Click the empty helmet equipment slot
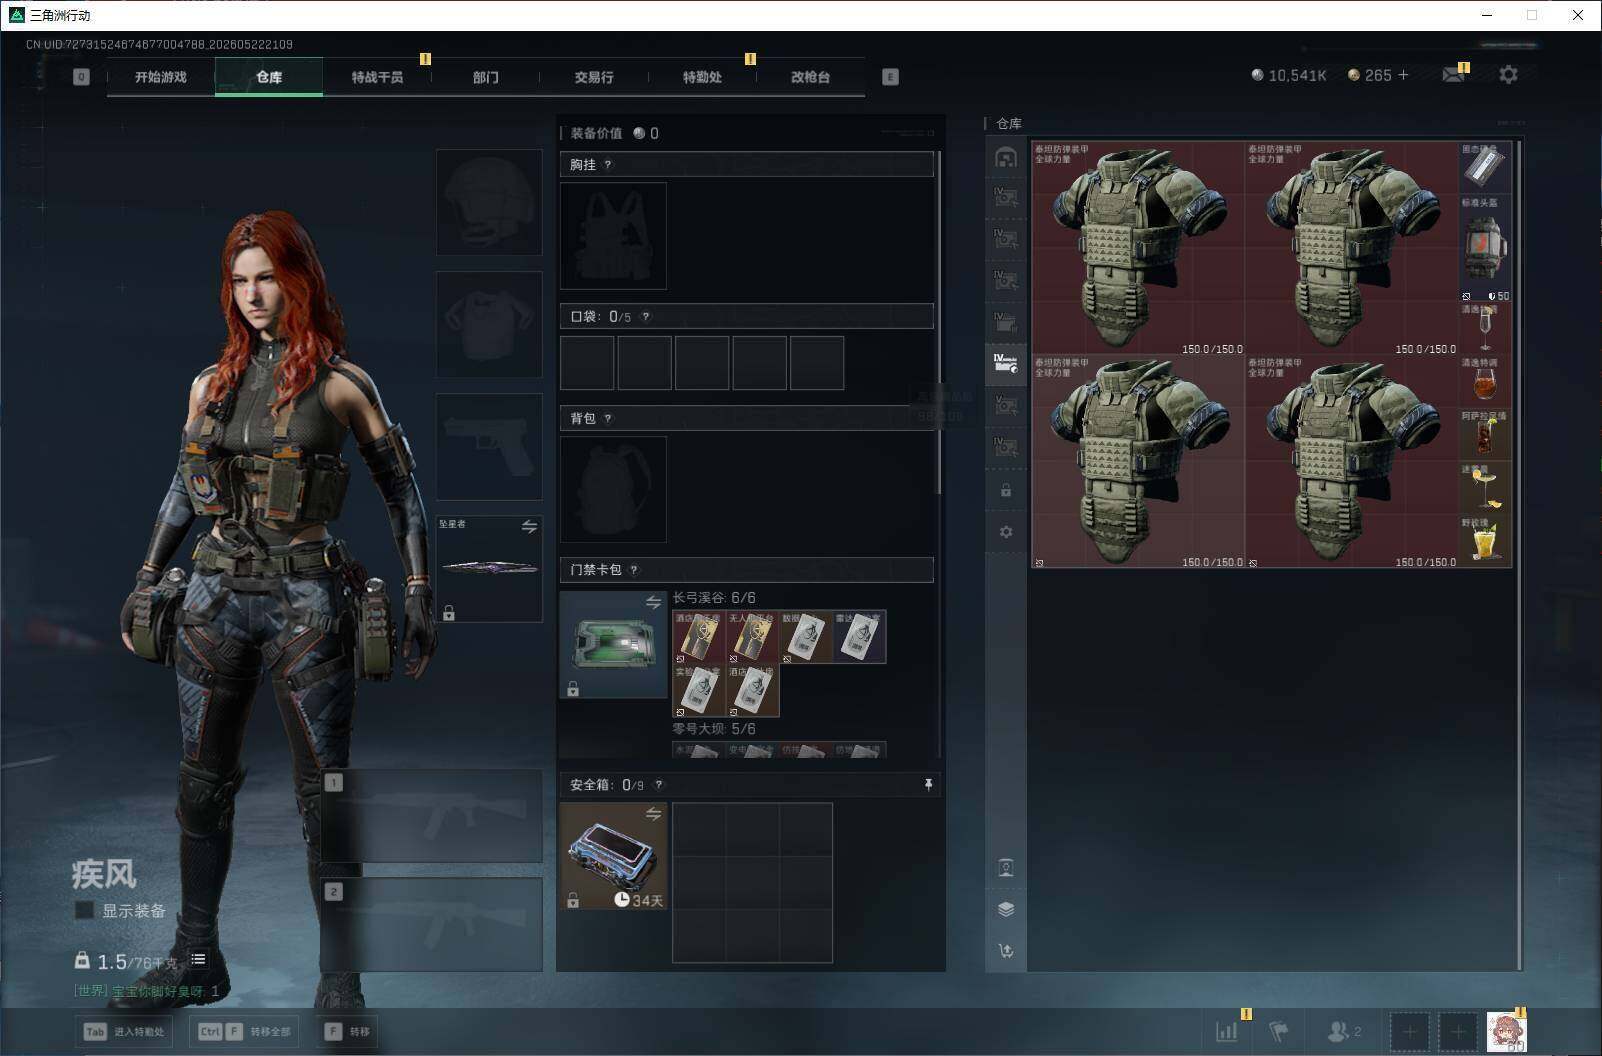 (489, 202)
